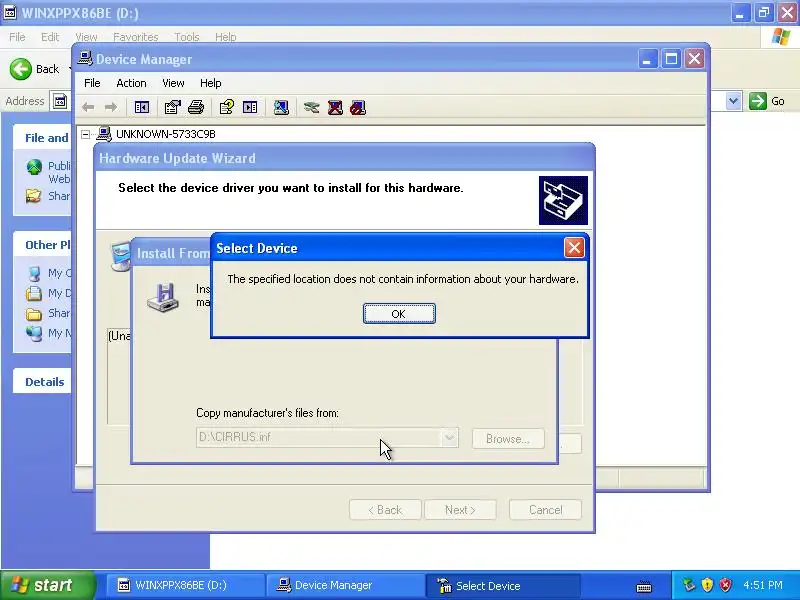Click the Print toolbar icon
800x600 pixels.
196,107
